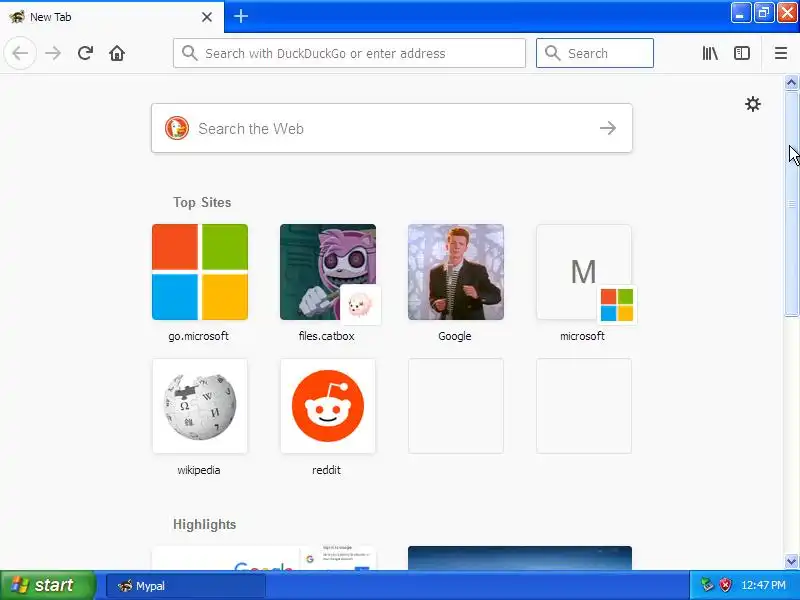
Task: Open the Google top site tile
Action: point(456,272)
